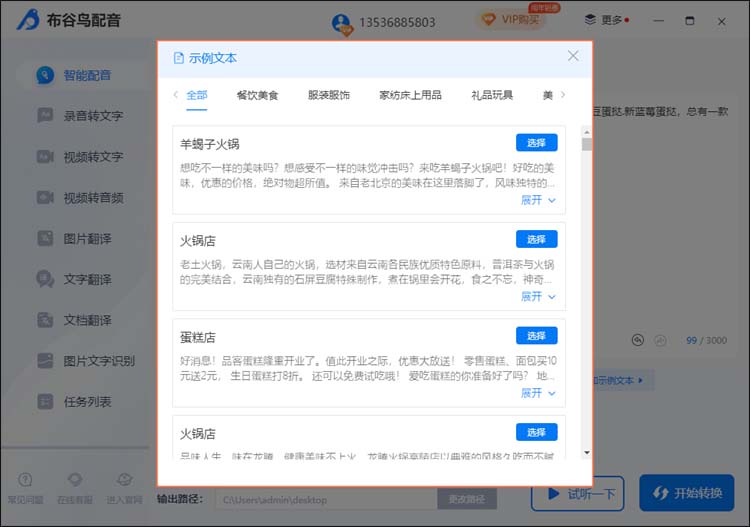Click the 试听一下 preview button
The height and width of the screenshot is (527, 750).
click(577, 494)
